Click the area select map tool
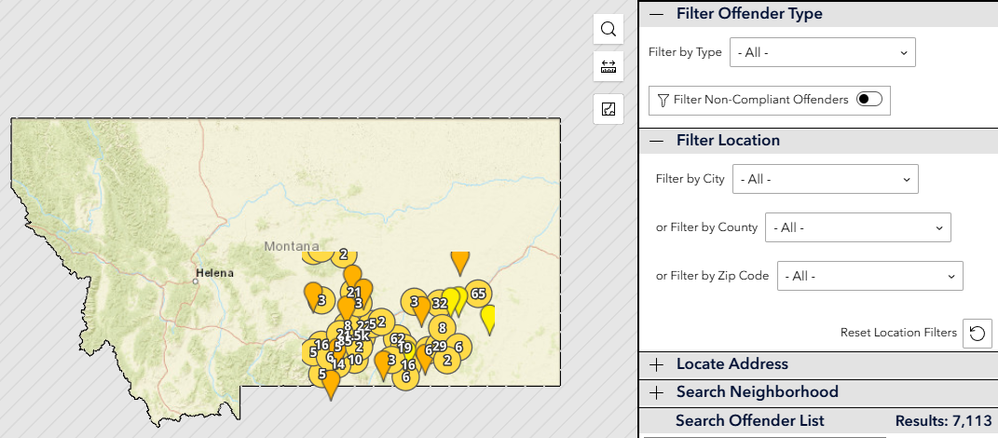This screenshot has width=998, height=438. (x=608, y=110)
